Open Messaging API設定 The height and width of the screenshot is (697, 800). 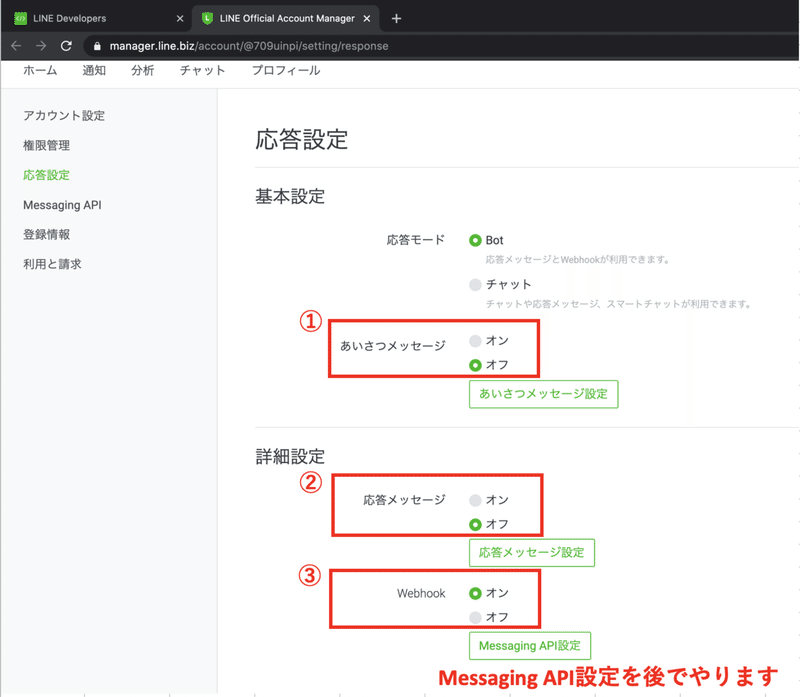(x=529, y=645)
